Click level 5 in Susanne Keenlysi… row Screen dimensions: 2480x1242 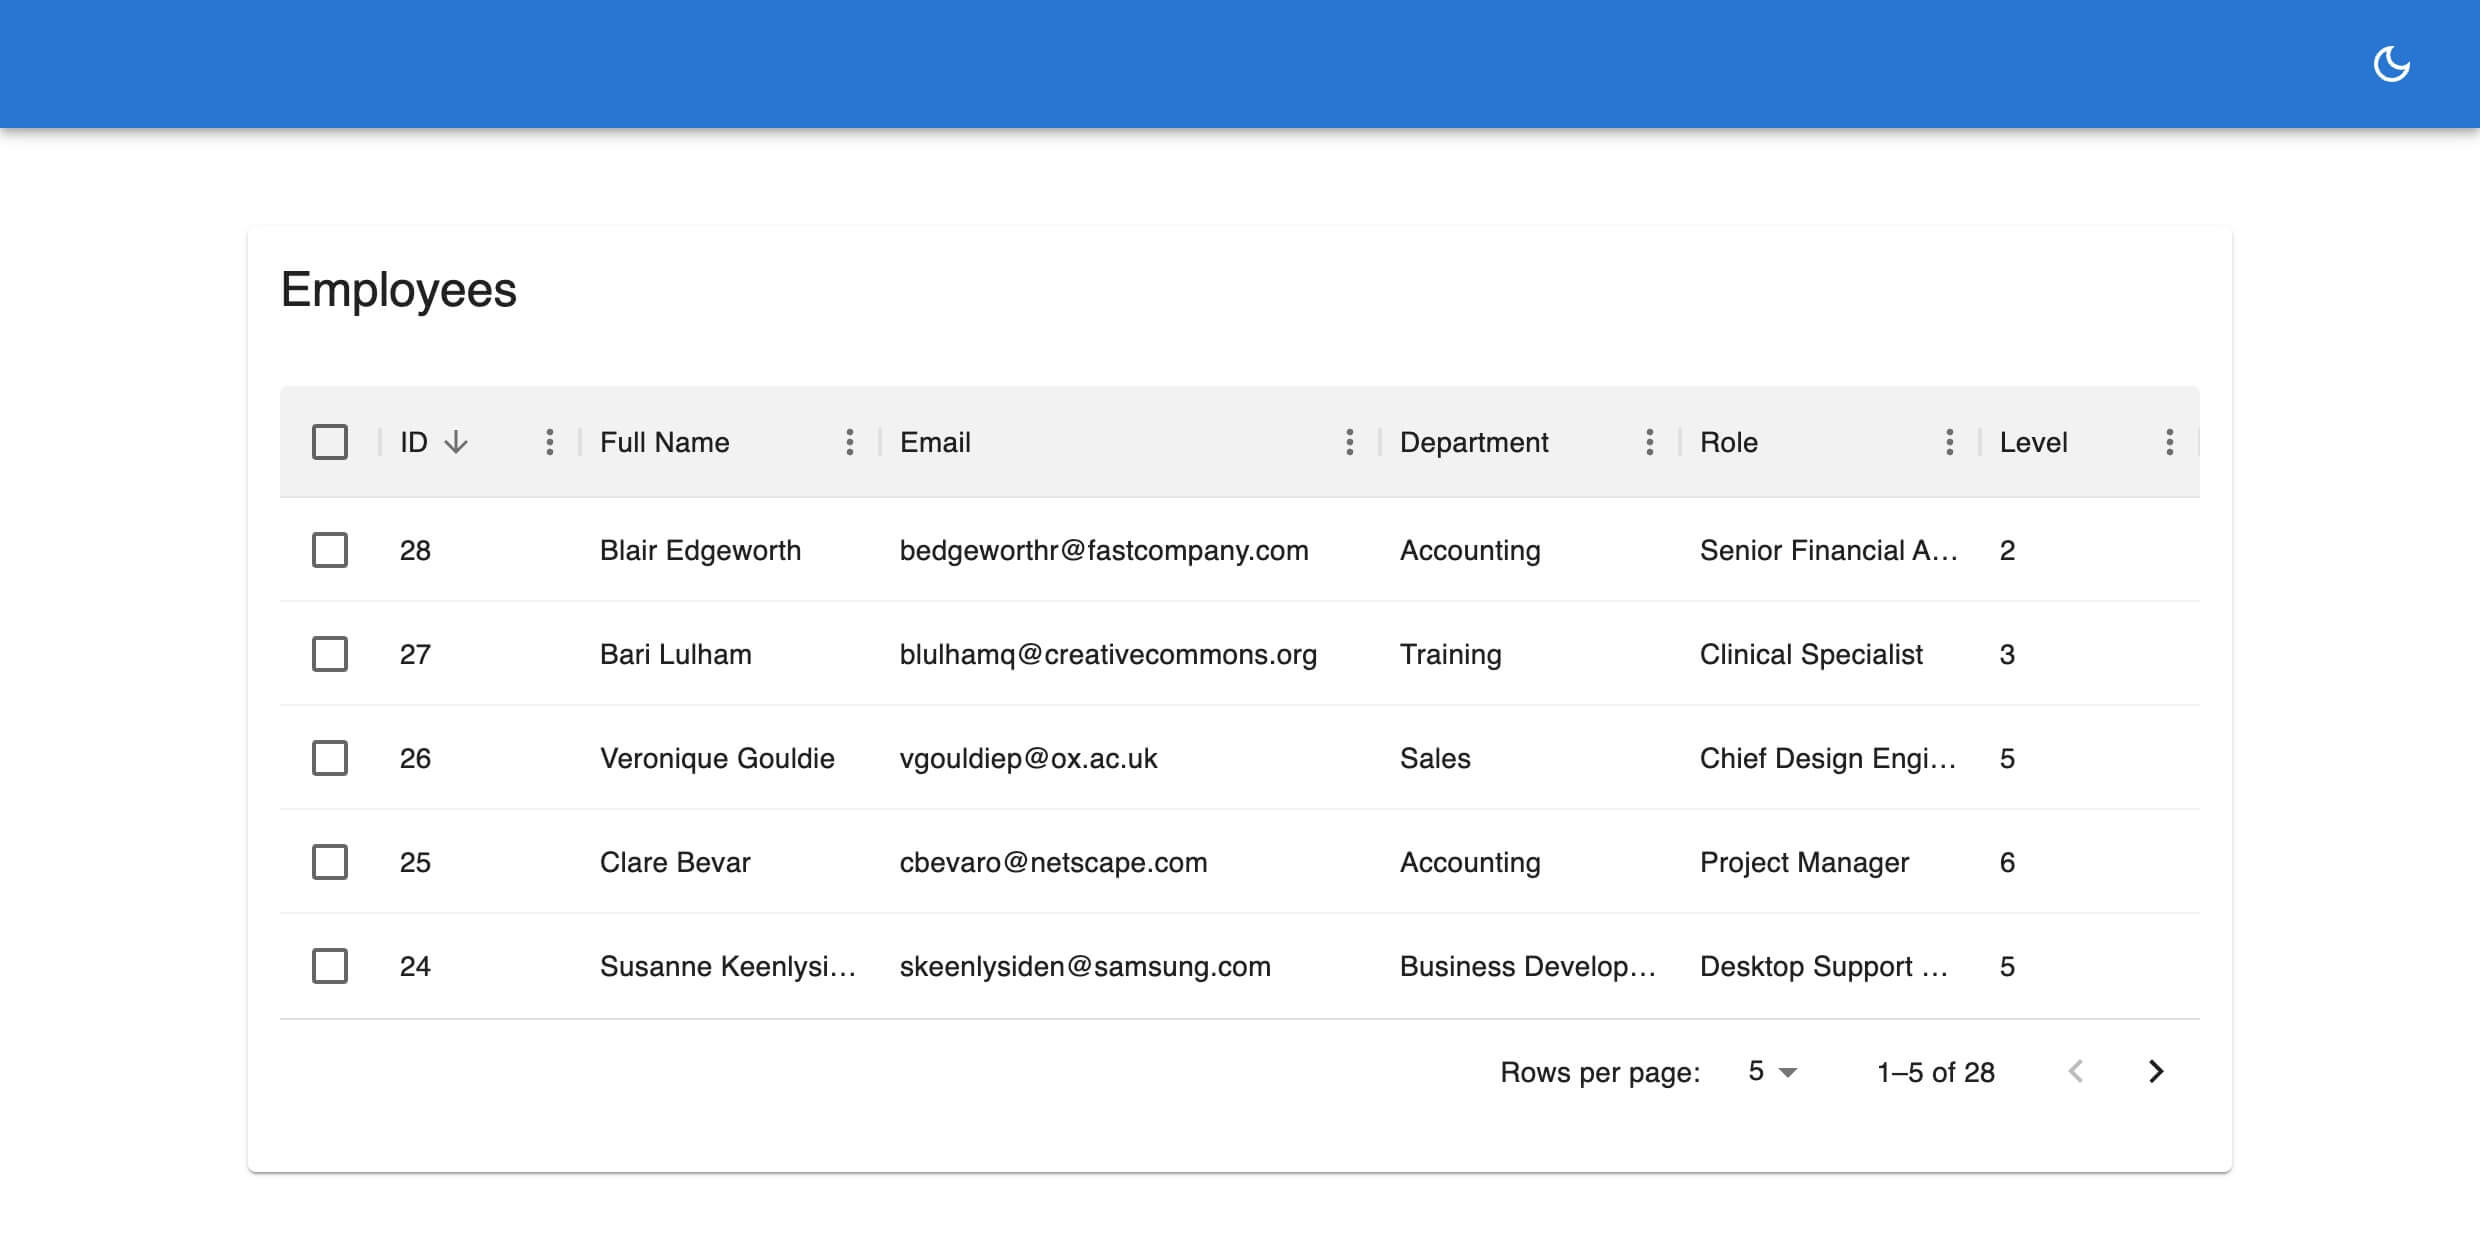click(2007, 966)
